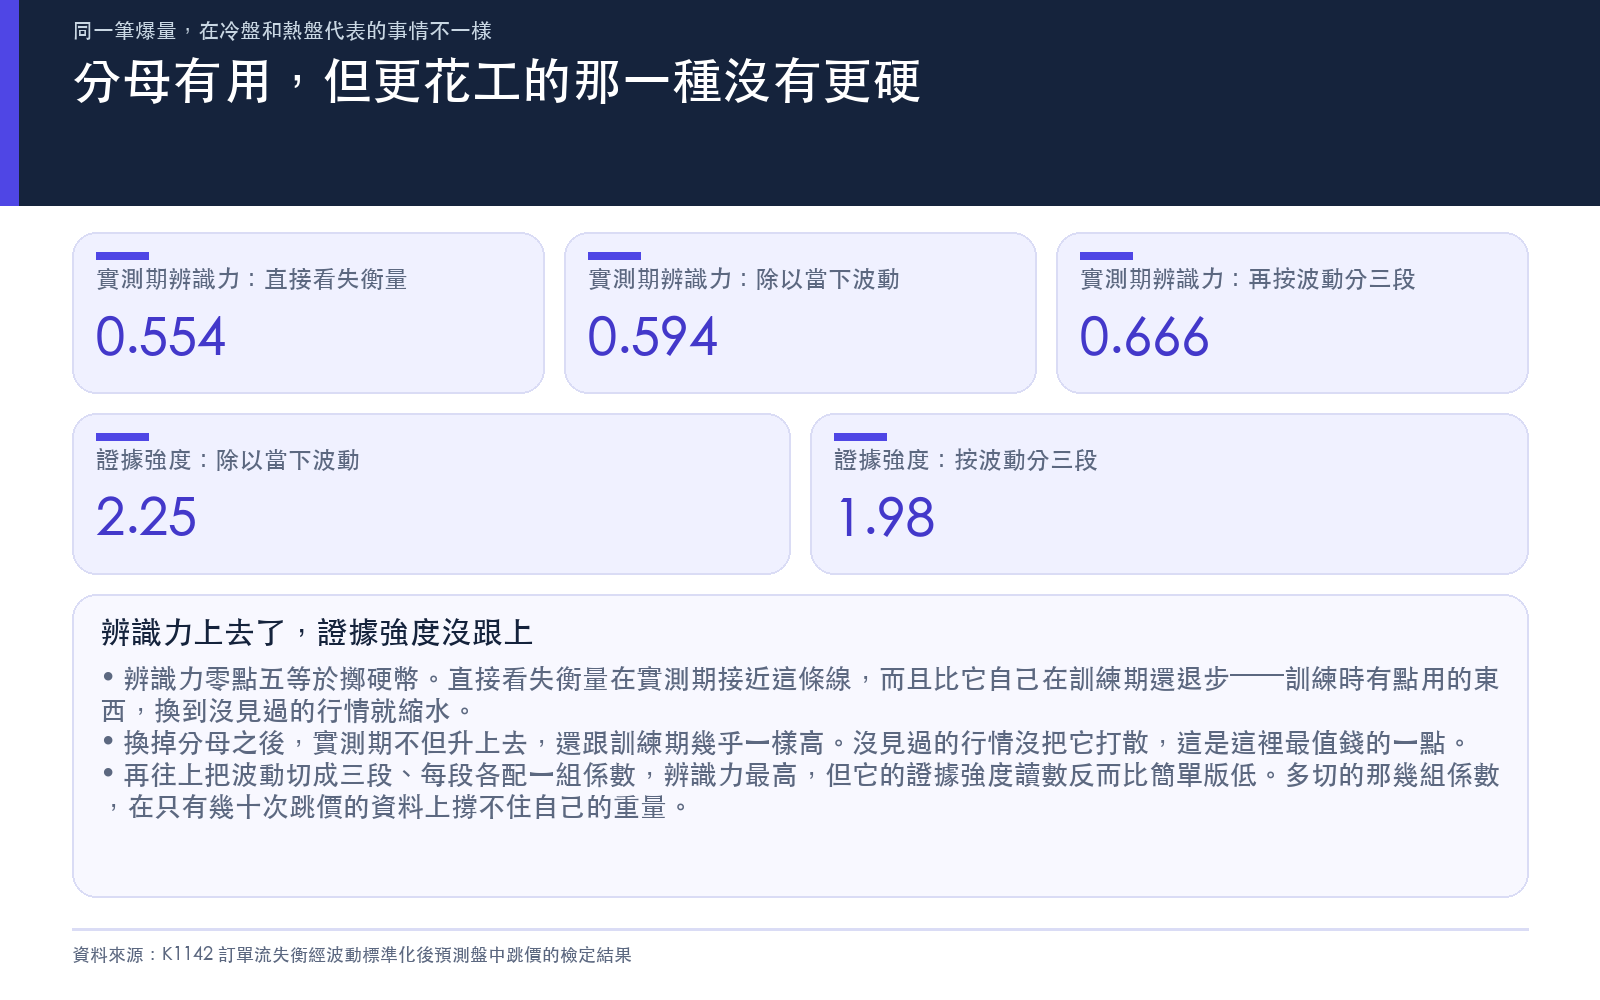
Task: Click the value 0.594
Action: 653,337
